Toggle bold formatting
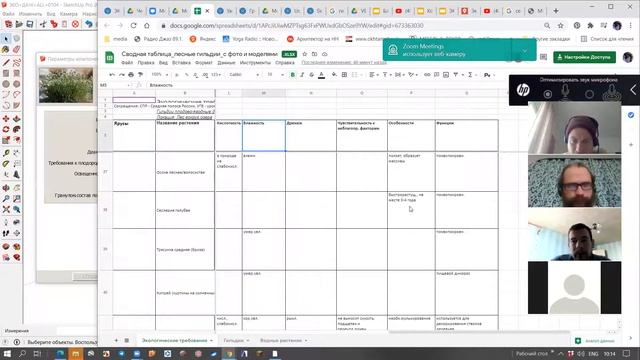640x360 pixels. [x=292, y=75]
